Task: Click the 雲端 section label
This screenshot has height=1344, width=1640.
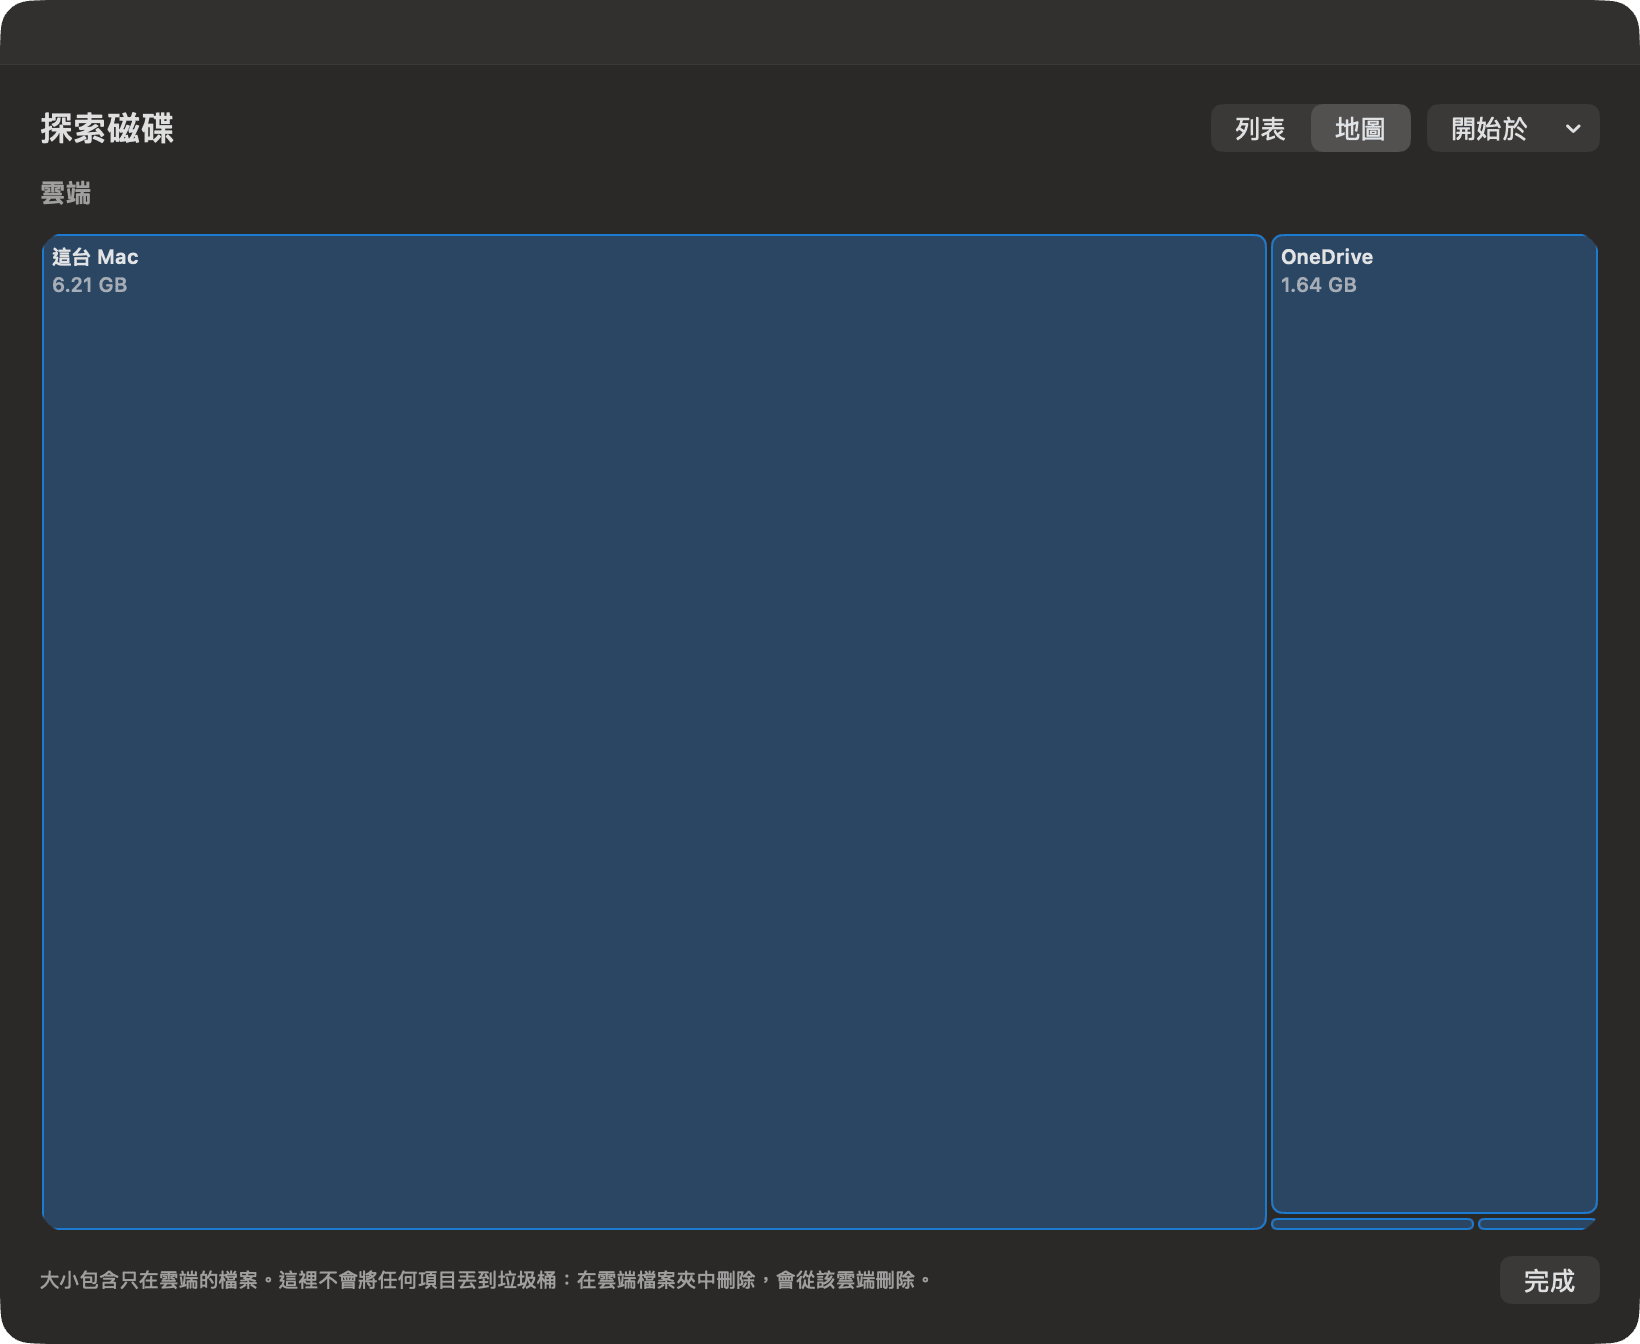Action: tap(66, 193)
